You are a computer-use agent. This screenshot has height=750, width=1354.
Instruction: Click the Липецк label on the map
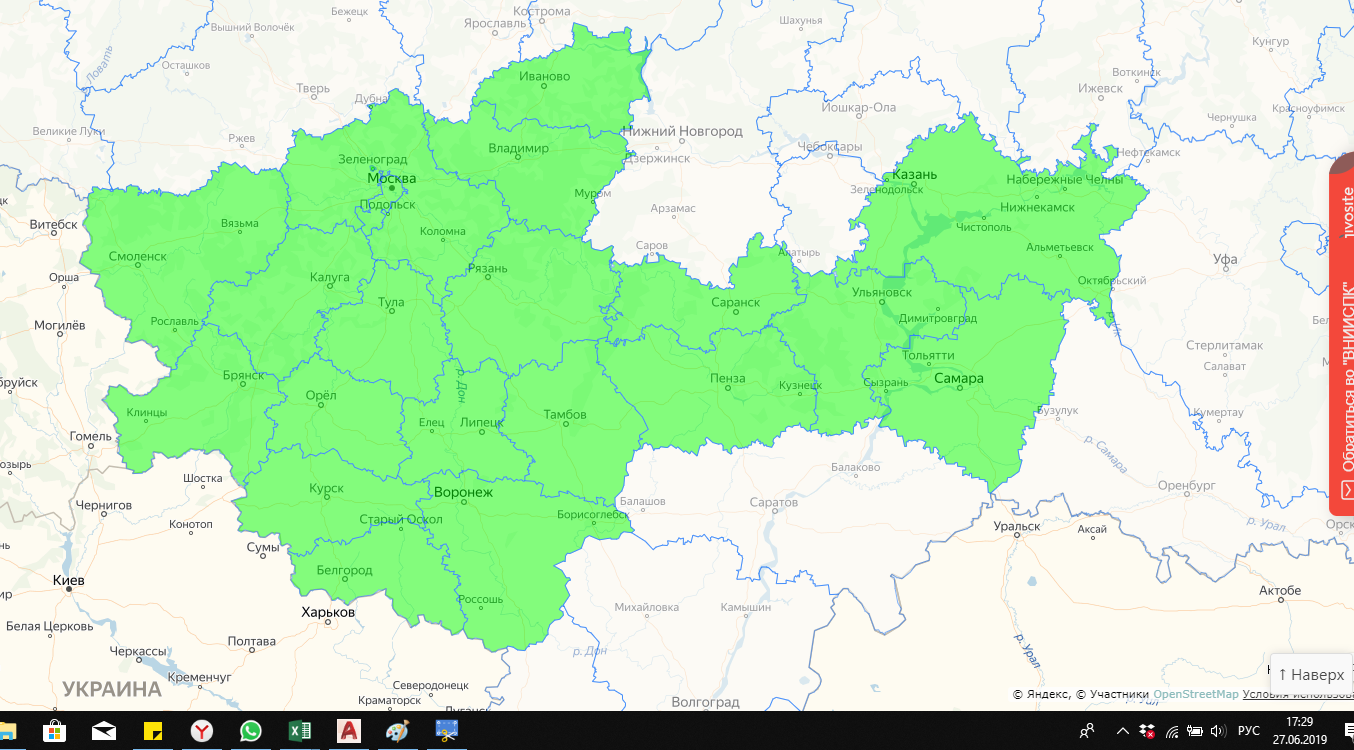pos(481,422)
